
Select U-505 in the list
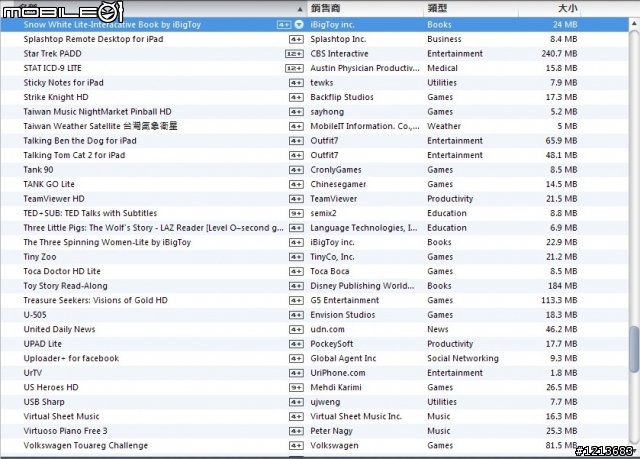point(35,315)
